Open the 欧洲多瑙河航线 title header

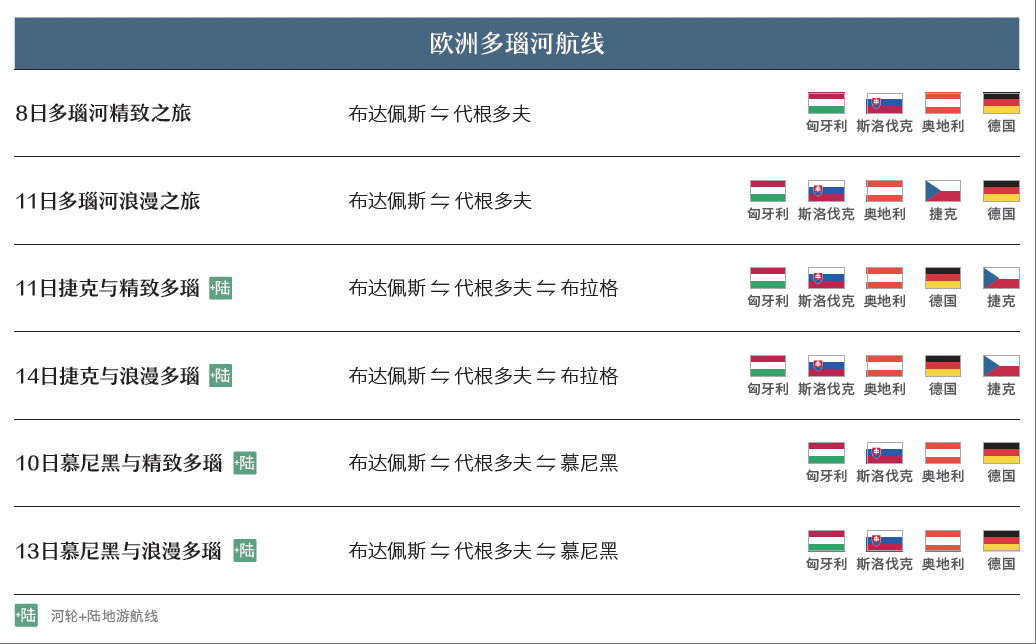518,43
